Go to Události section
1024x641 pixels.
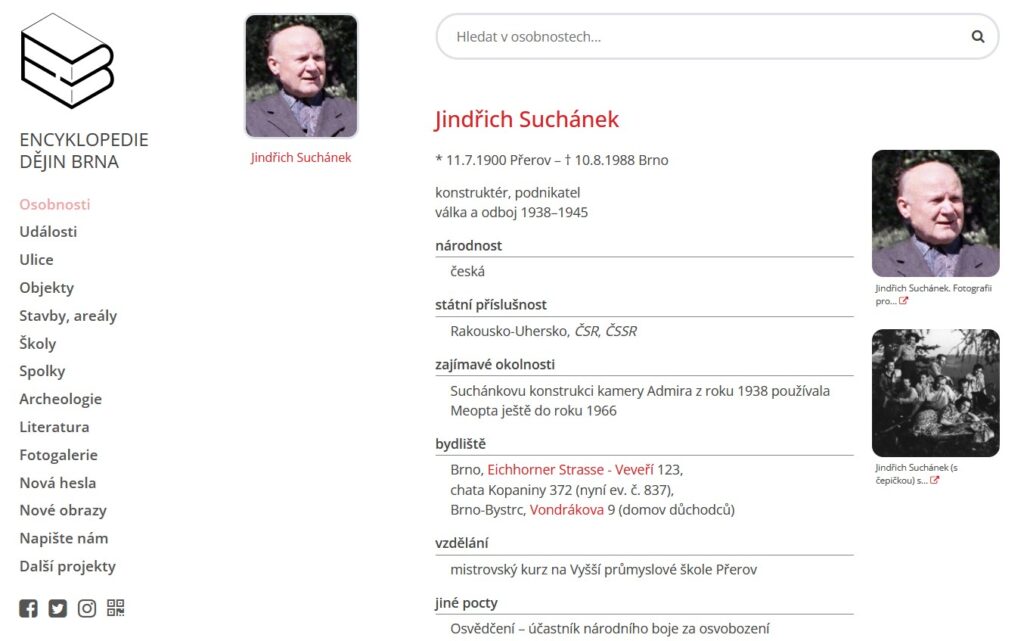coord(48,232)
